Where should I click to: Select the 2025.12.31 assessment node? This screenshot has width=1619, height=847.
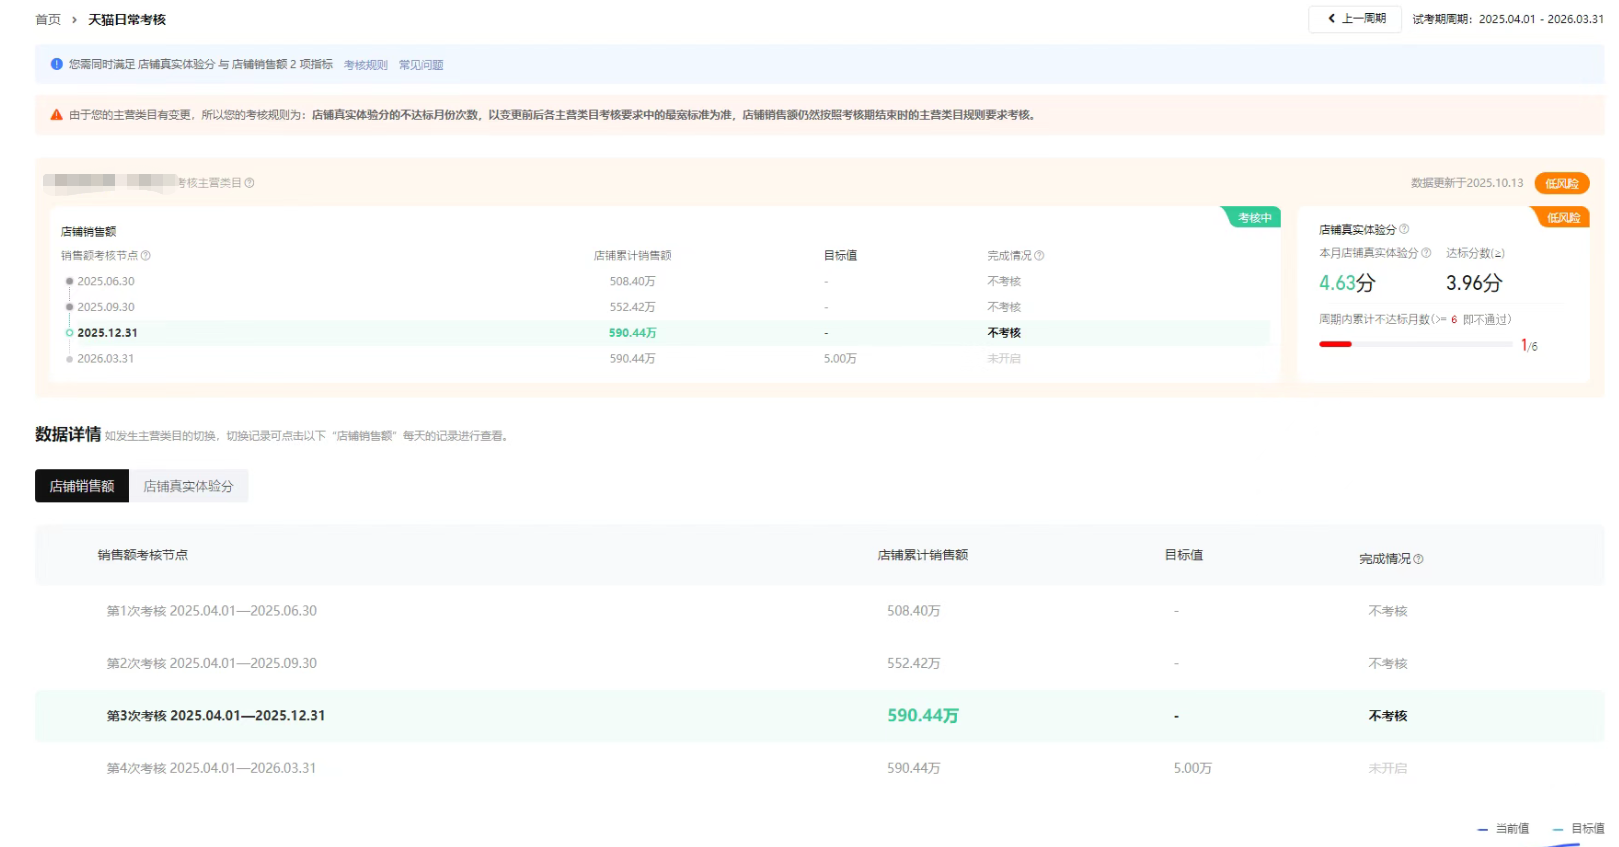107,333
